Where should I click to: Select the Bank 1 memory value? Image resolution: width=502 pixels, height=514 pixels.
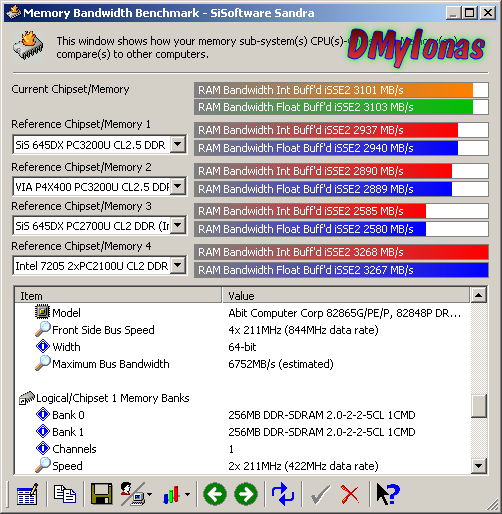[322, 432]
